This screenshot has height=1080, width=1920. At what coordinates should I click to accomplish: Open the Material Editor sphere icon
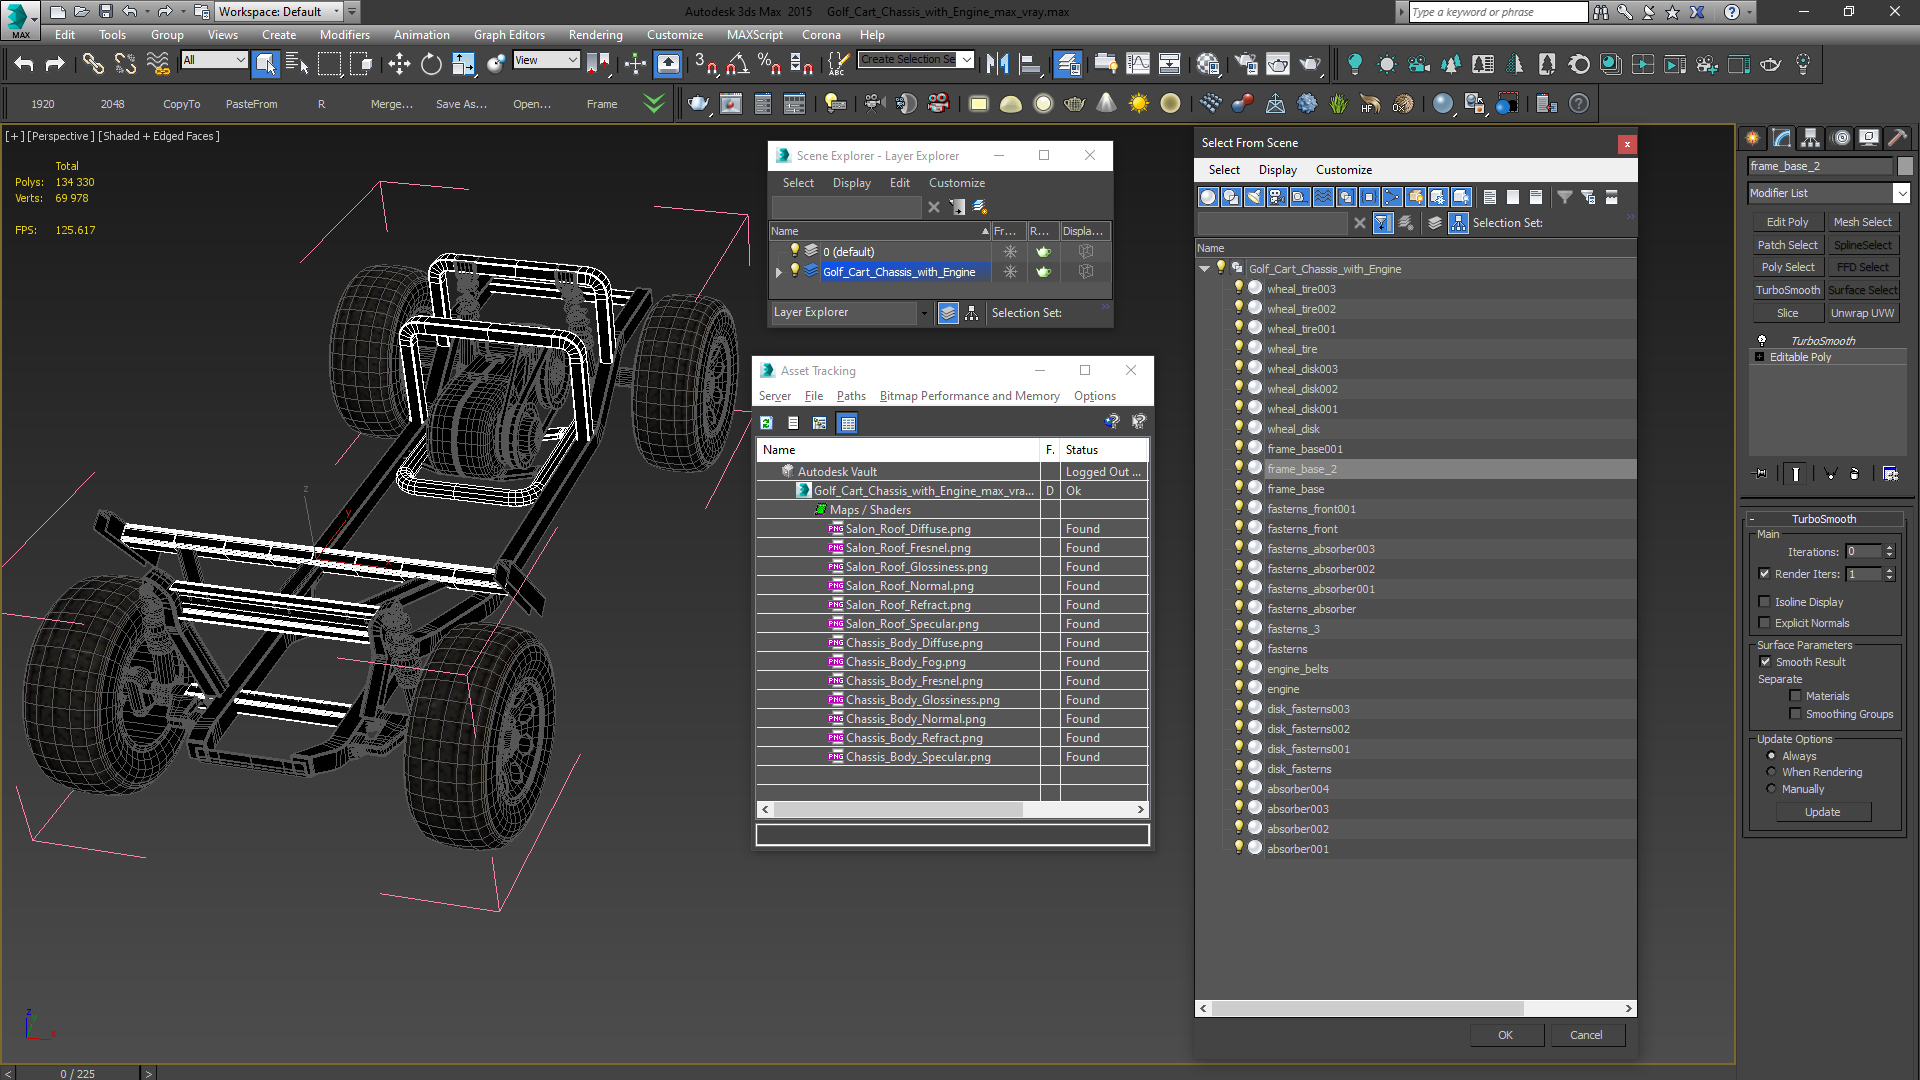[1207, 64]
